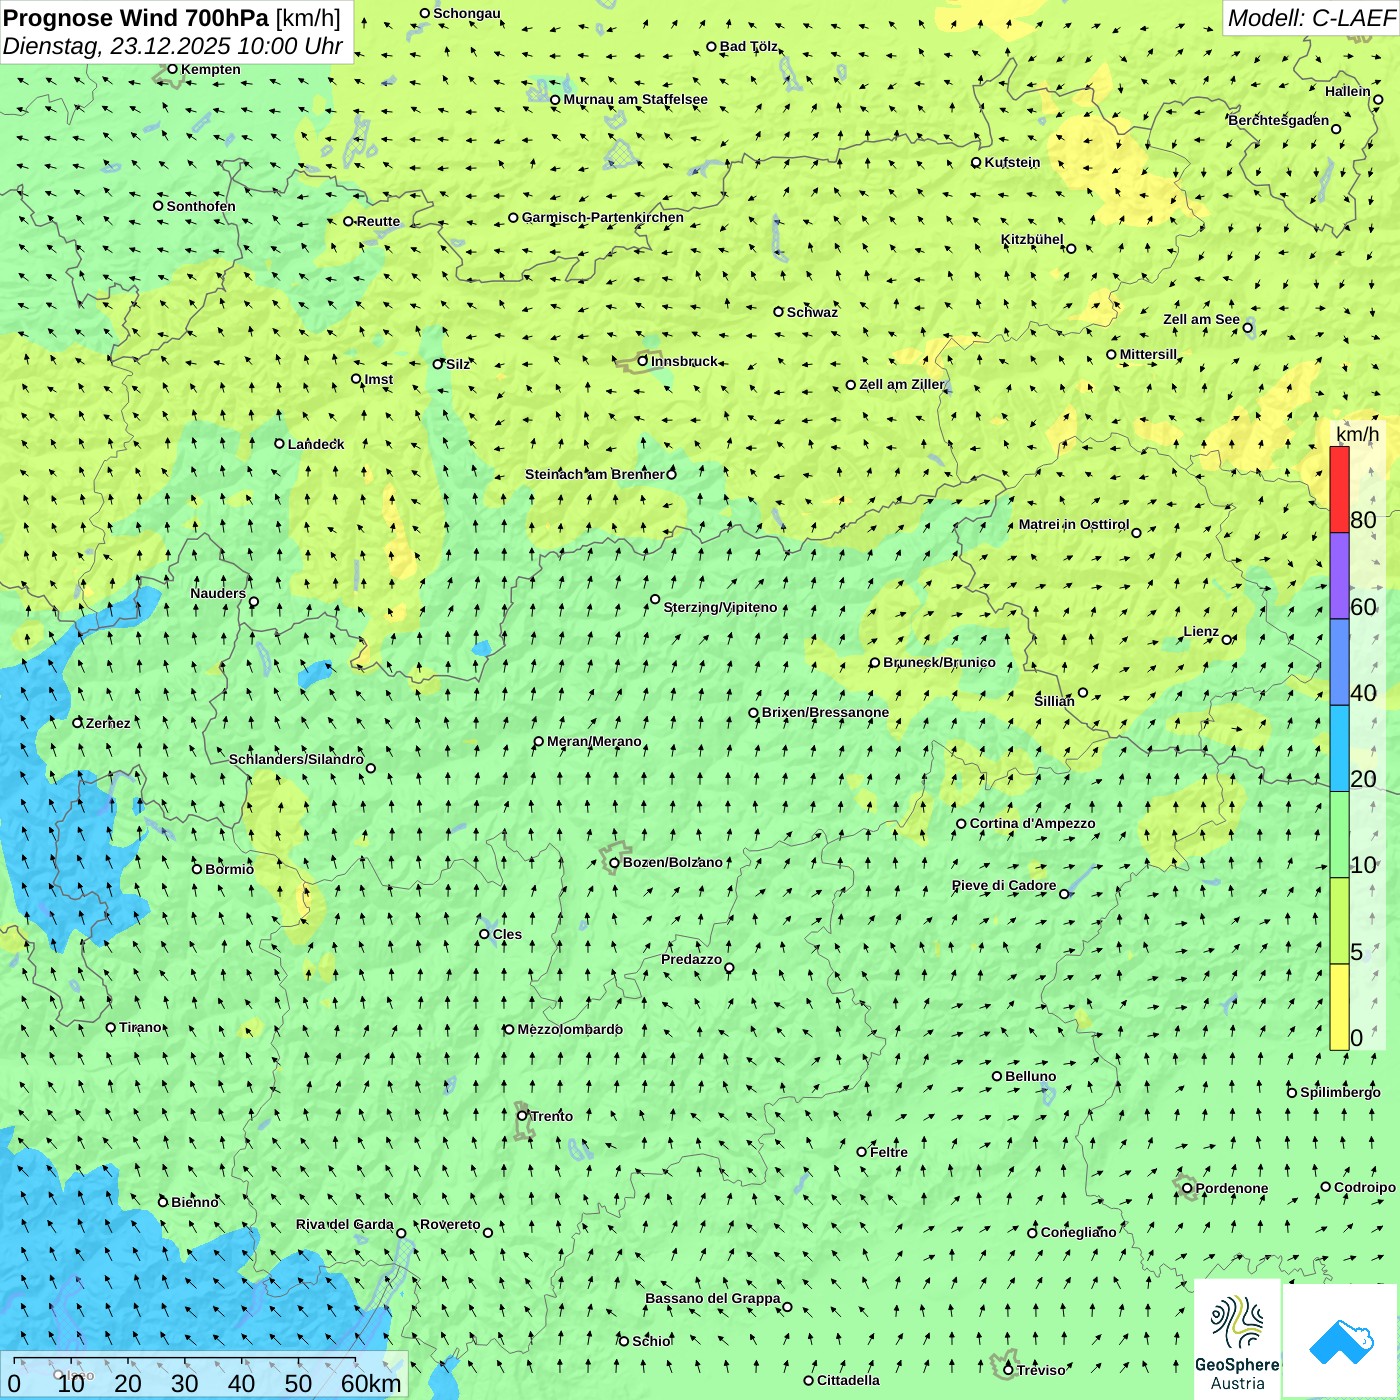Image resolution: width=1400 pixels, height=1400 pixels.
Task: Click the Trento city marker
Action: (522, 1116)
